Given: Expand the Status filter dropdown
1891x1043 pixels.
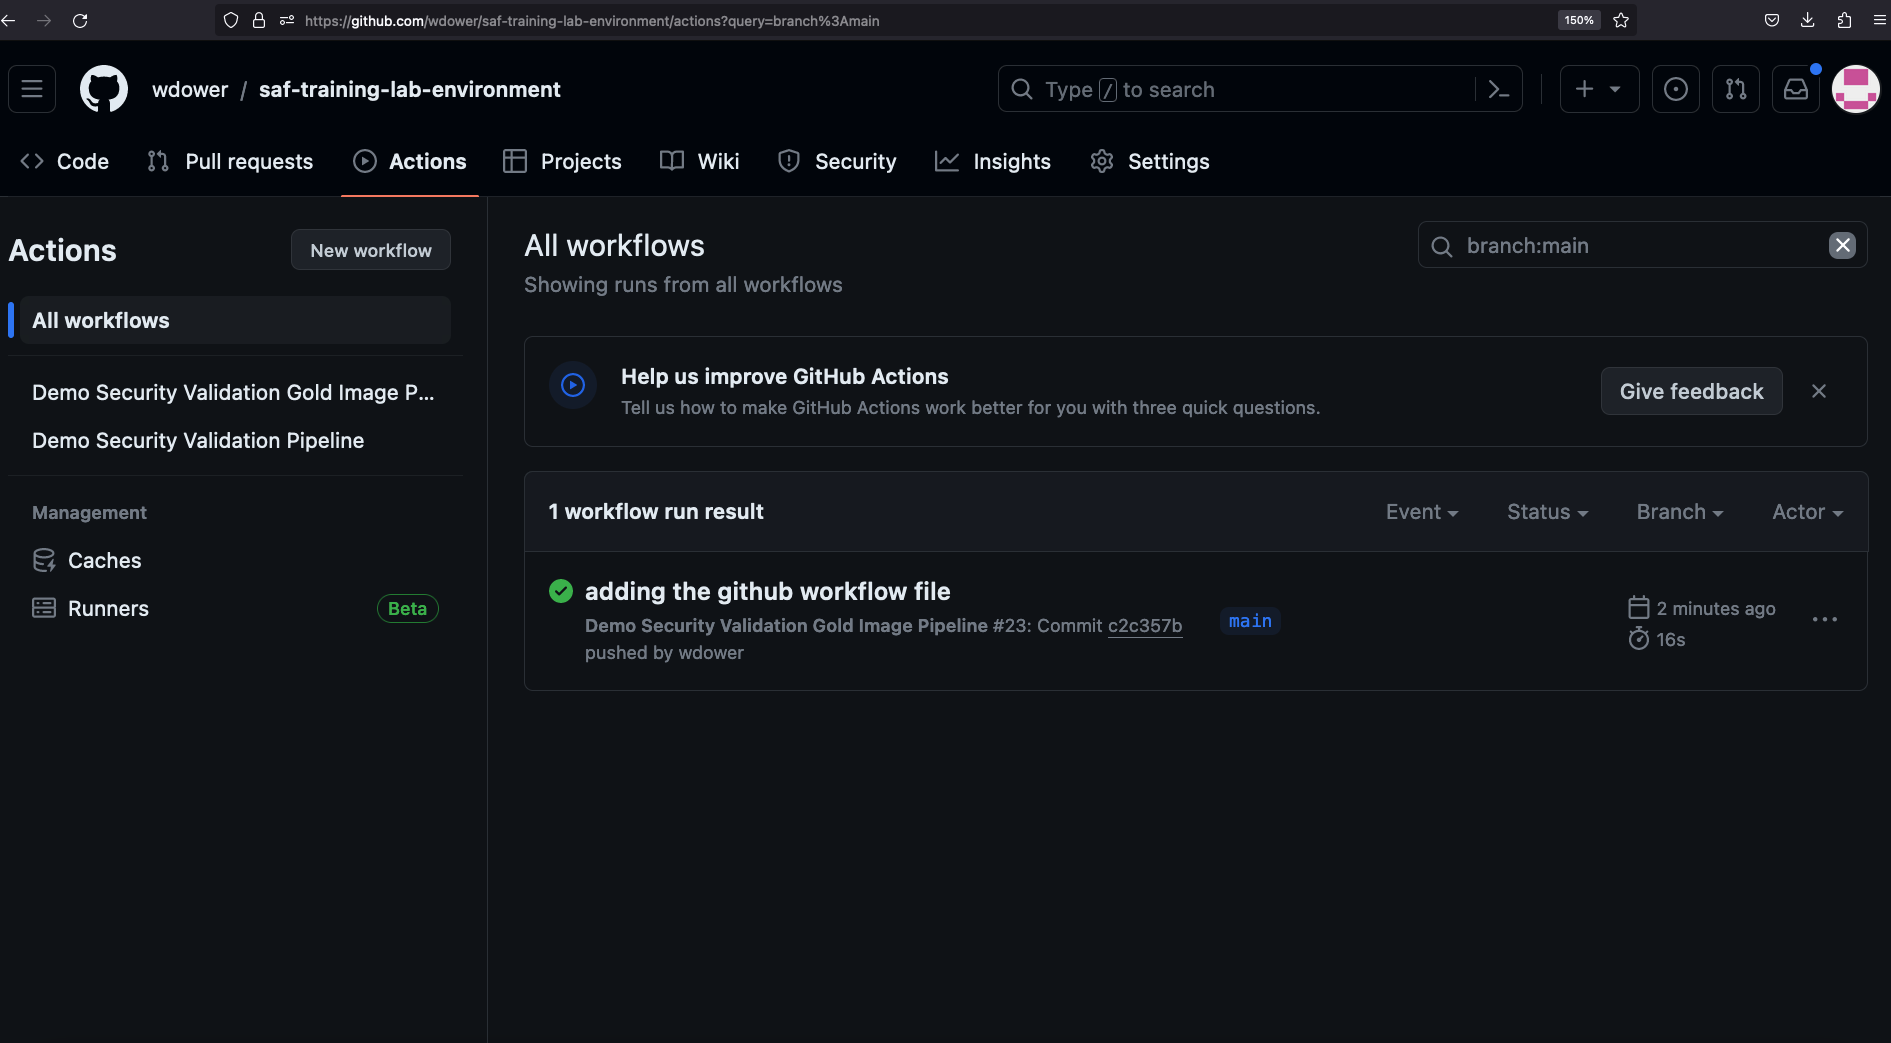Looking at the screenshot, I should click(1547, 512).
